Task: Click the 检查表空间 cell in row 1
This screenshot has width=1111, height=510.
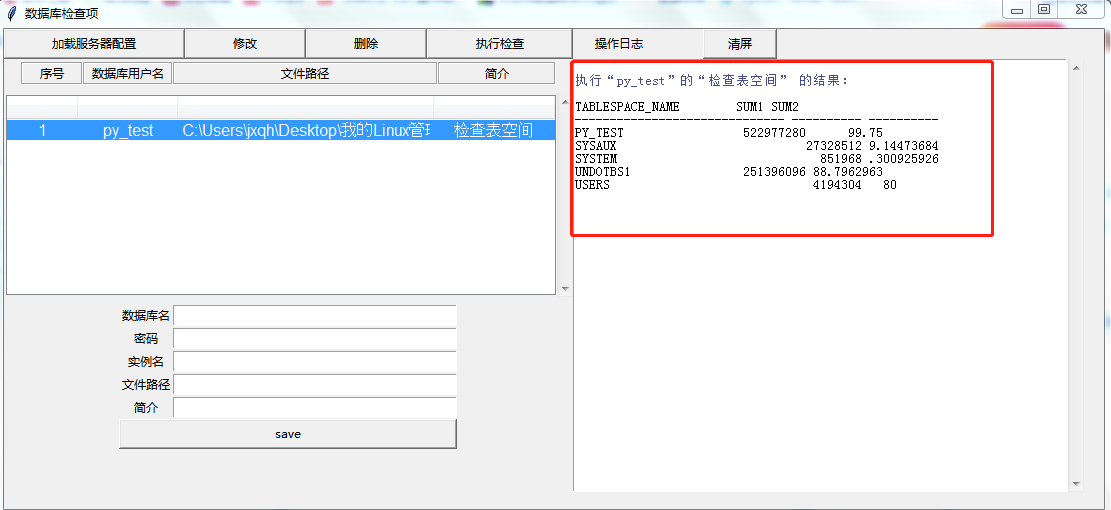Action: tap(493, 130)
